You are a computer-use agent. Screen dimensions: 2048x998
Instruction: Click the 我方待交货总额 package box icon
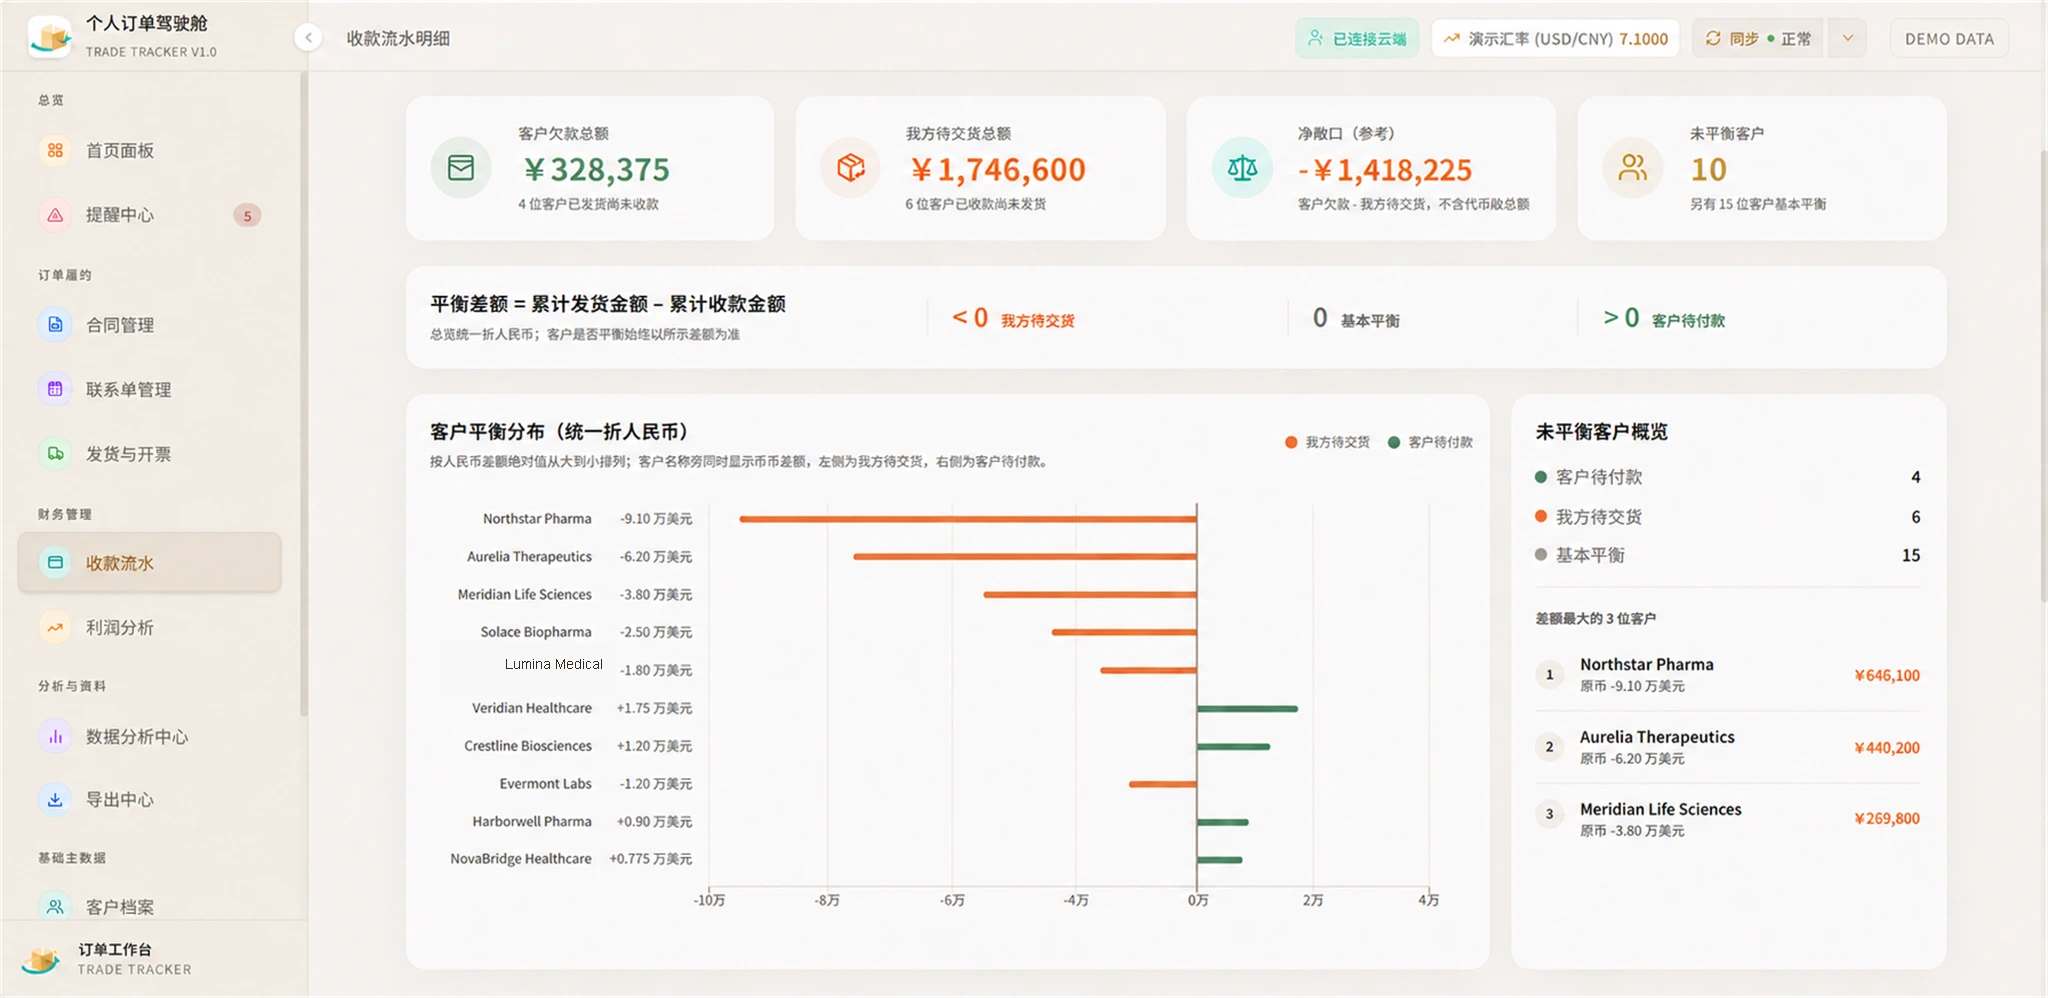point(851,168)
